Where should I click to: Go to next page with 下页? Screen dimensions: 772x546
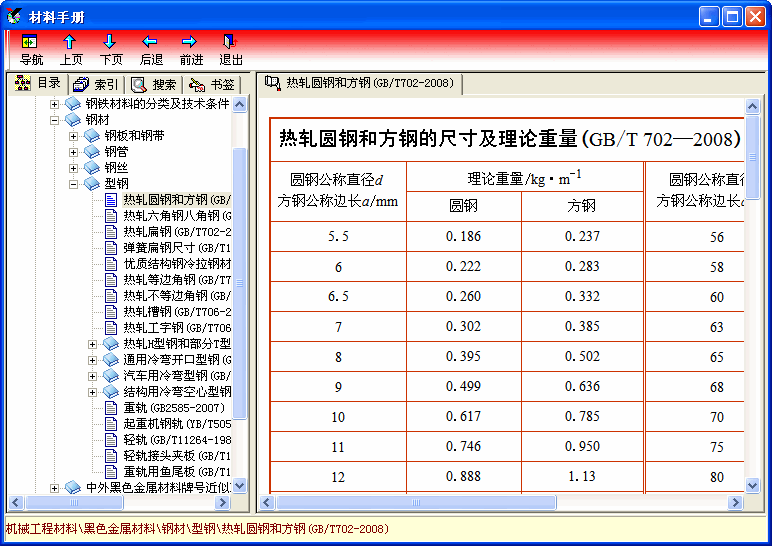coord(110,49)
